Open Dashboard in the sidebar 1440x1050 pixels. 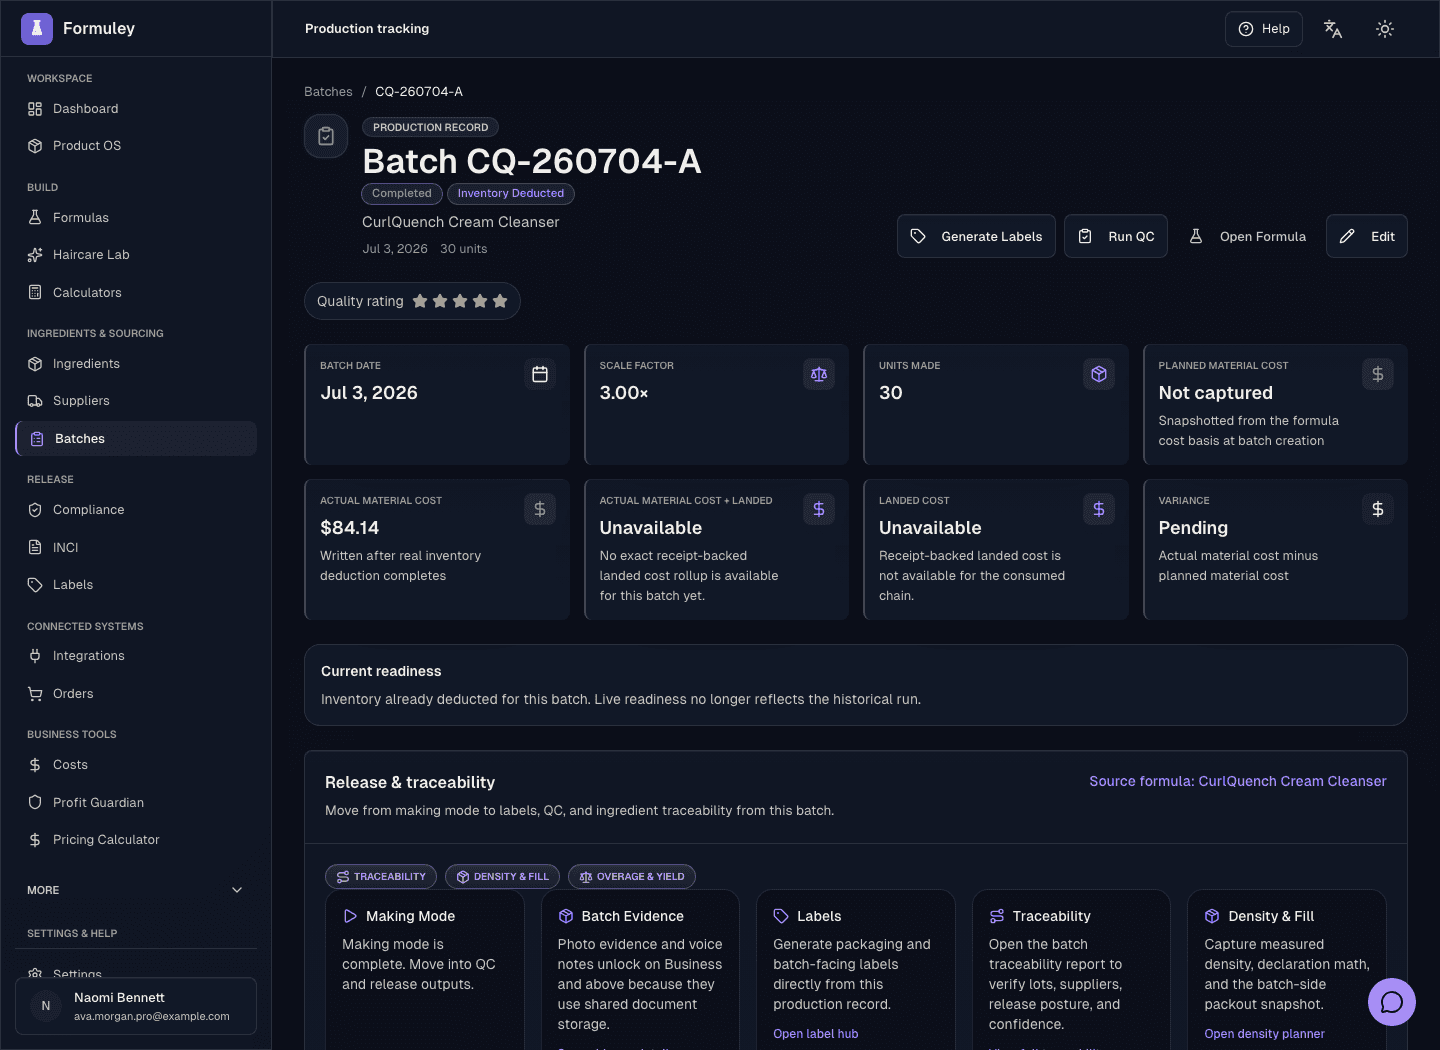click(x=136, y=109)
